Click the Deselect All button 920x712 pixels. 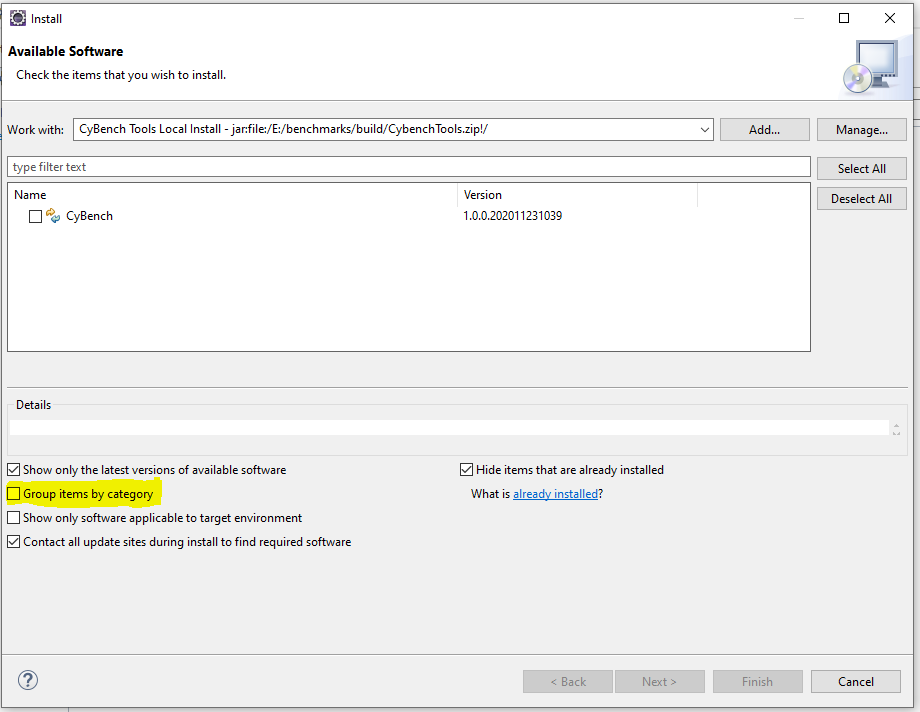[861, 198]
